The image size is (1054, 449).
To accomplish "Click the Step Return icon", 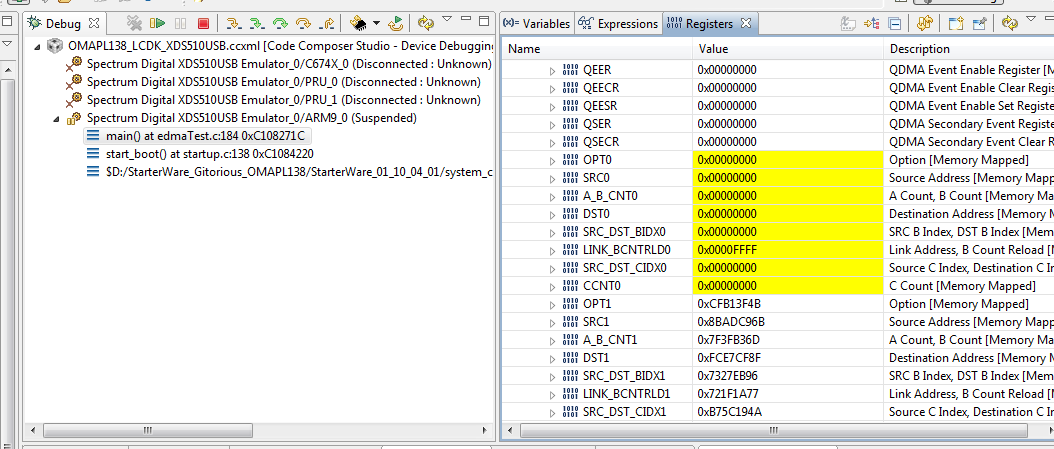I will pyautogui.click(x=327, y=24).
